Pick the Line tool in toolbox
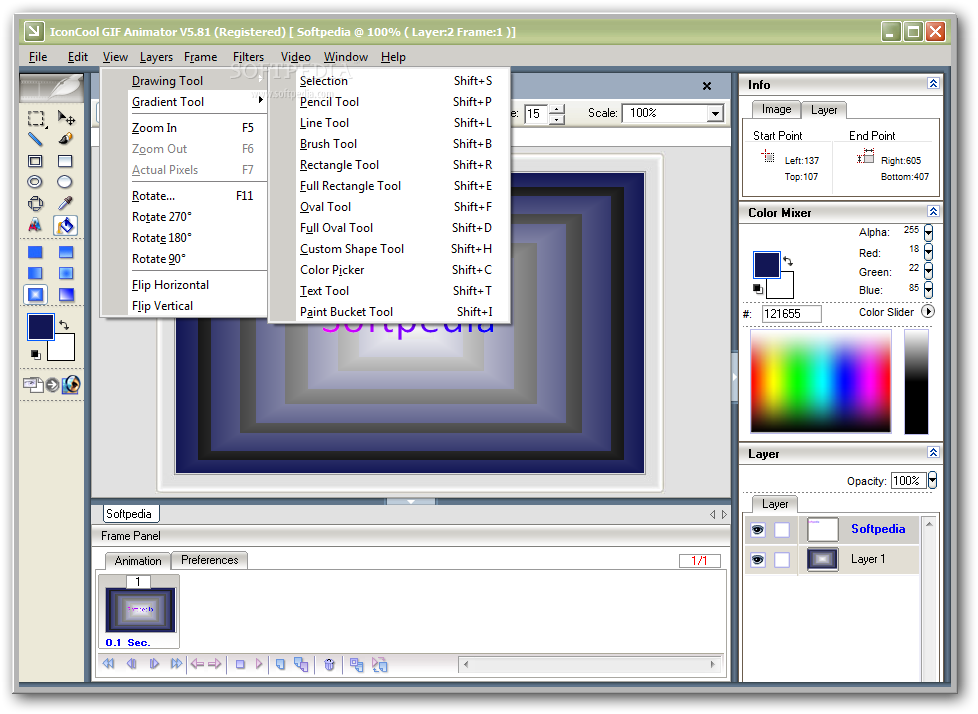This screenshot has height=714, width=978. 36,139
